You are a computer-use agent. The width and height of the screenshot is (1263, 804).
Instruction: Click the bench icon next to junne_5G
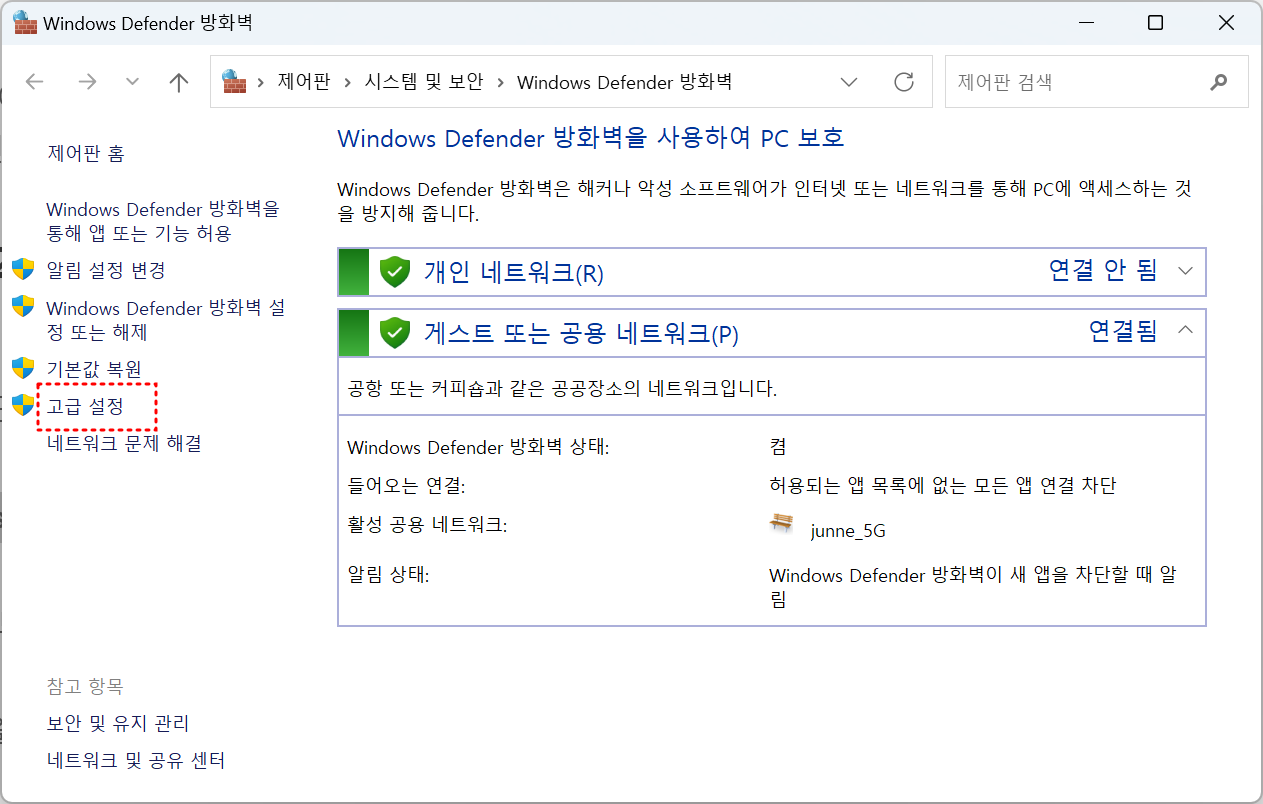tap(782, 523)
